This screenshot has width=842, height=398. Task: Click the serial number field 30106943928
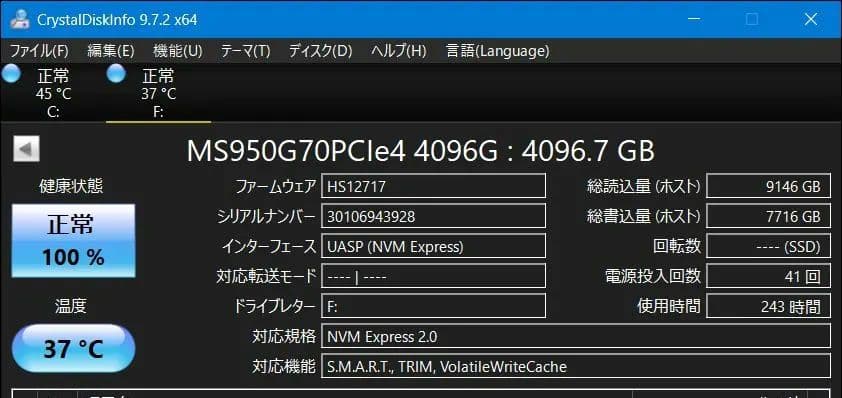(433, 216)
